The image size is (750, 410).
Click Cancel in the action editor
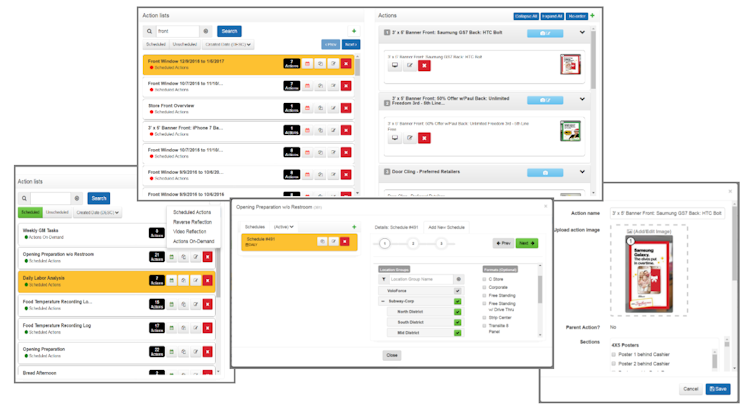click(691, 389)
